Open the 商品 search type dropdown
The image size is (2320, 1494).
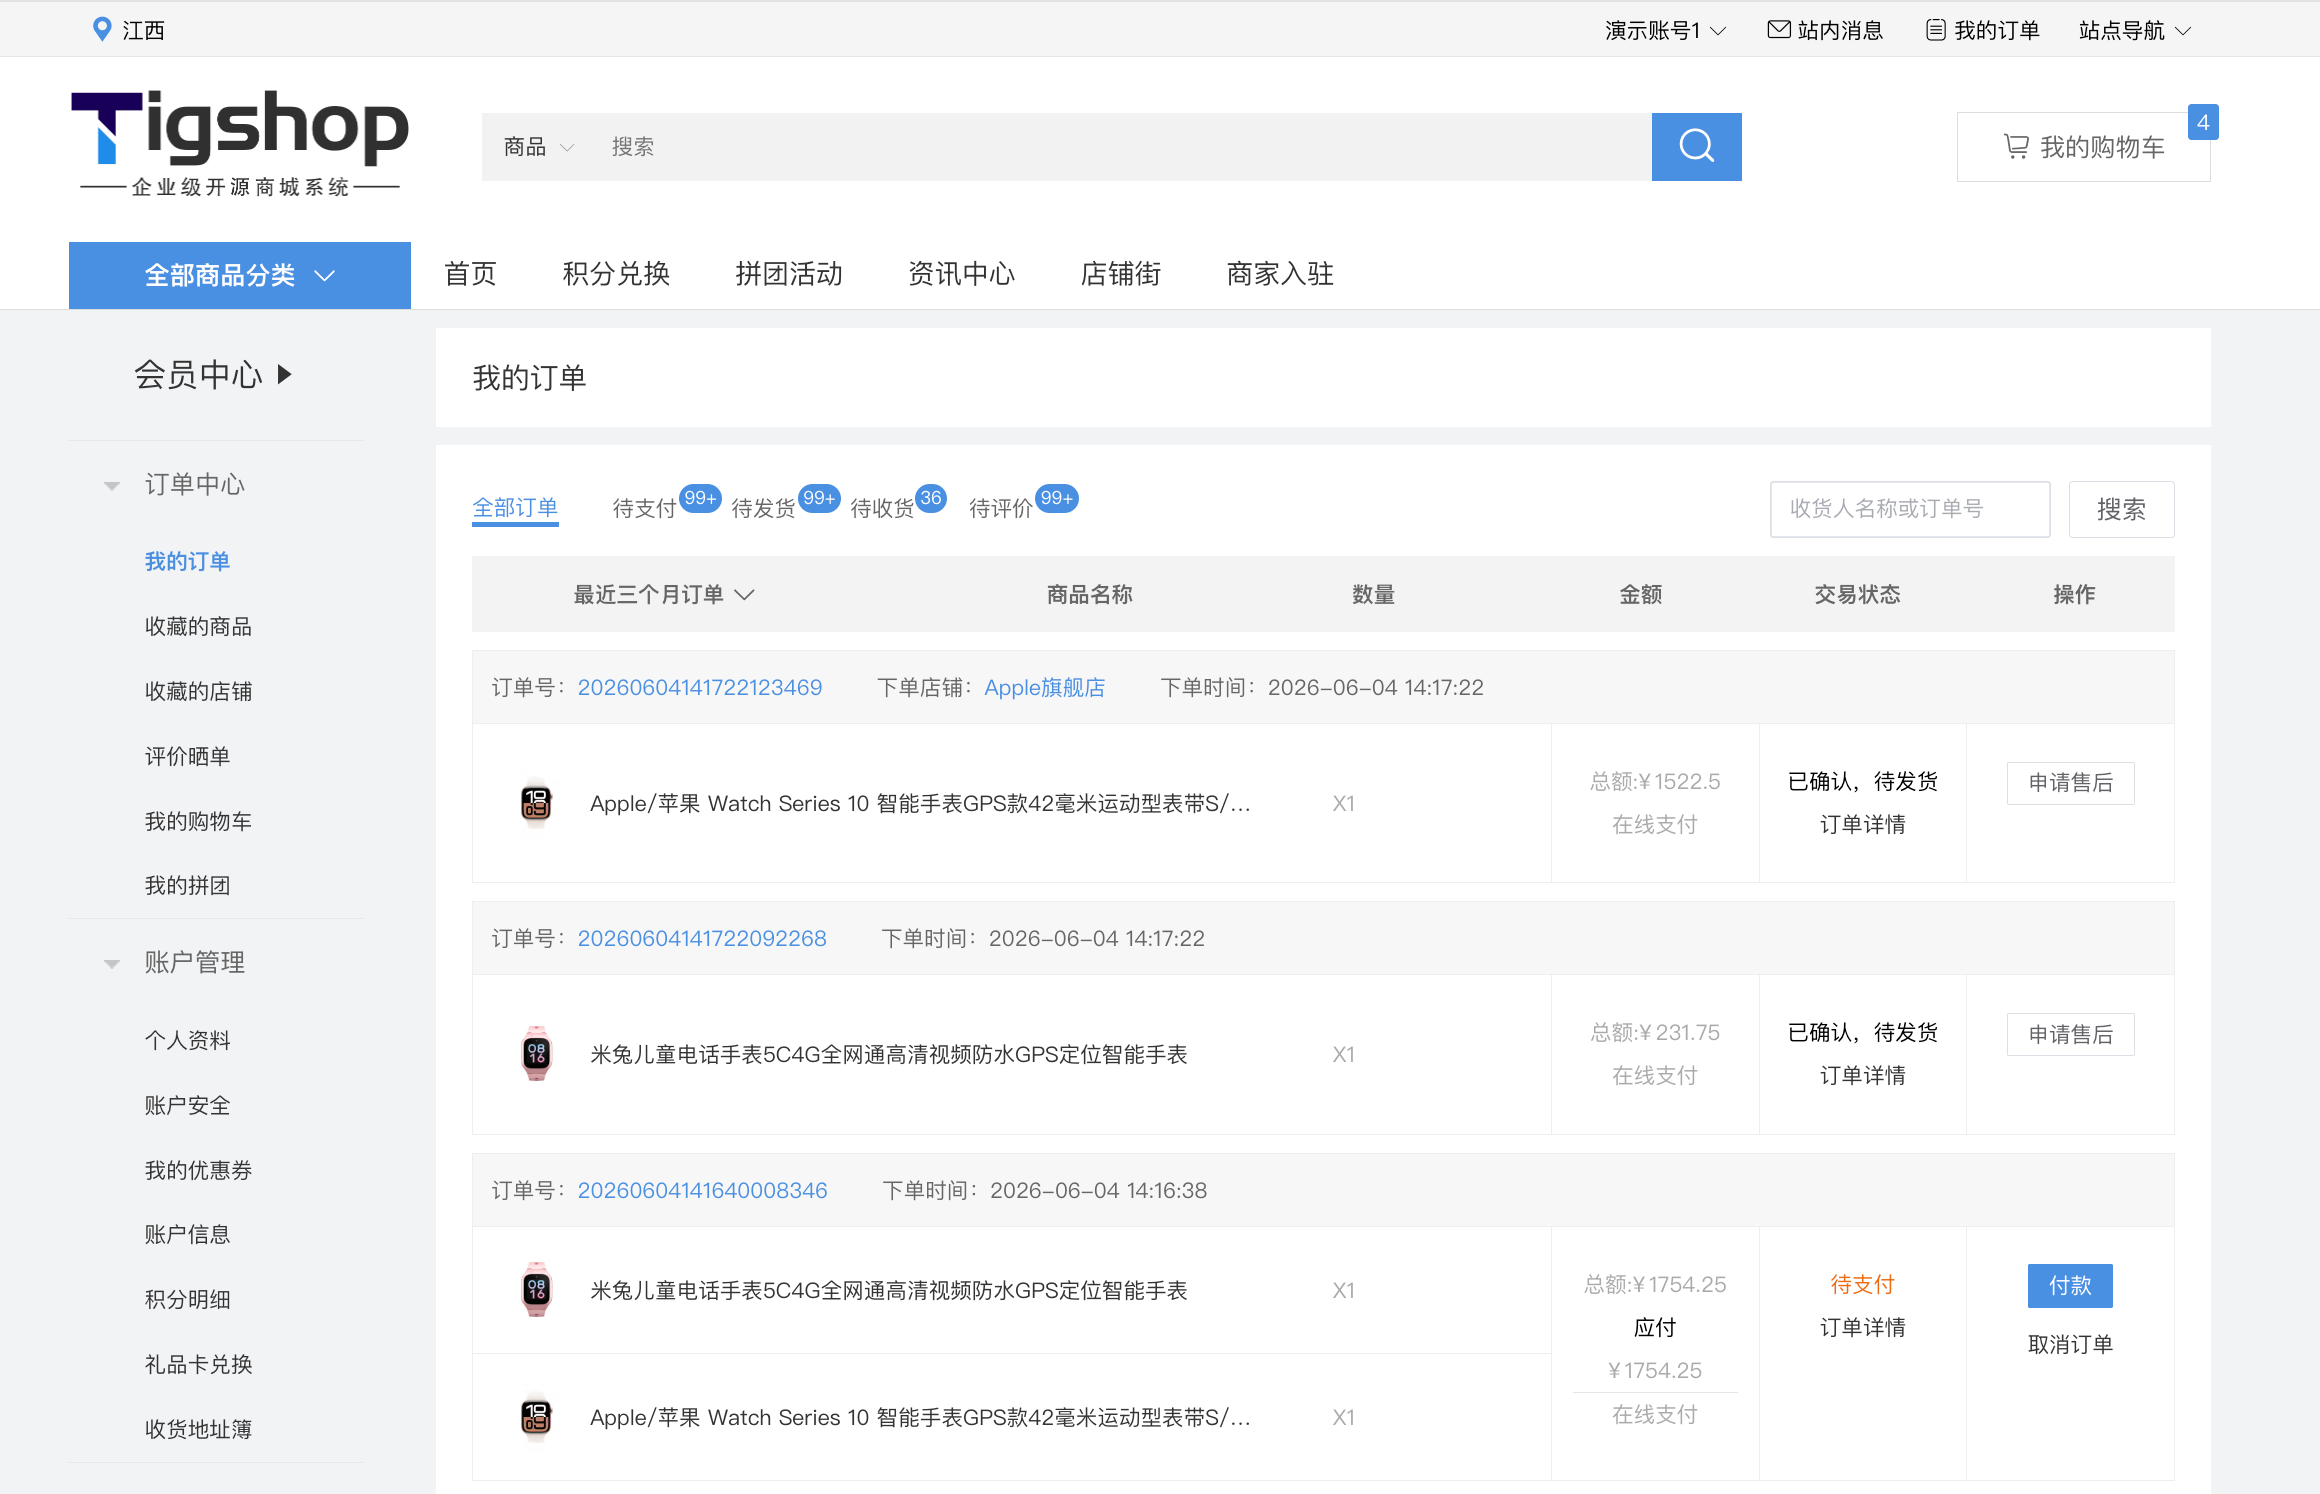point(539,147)
